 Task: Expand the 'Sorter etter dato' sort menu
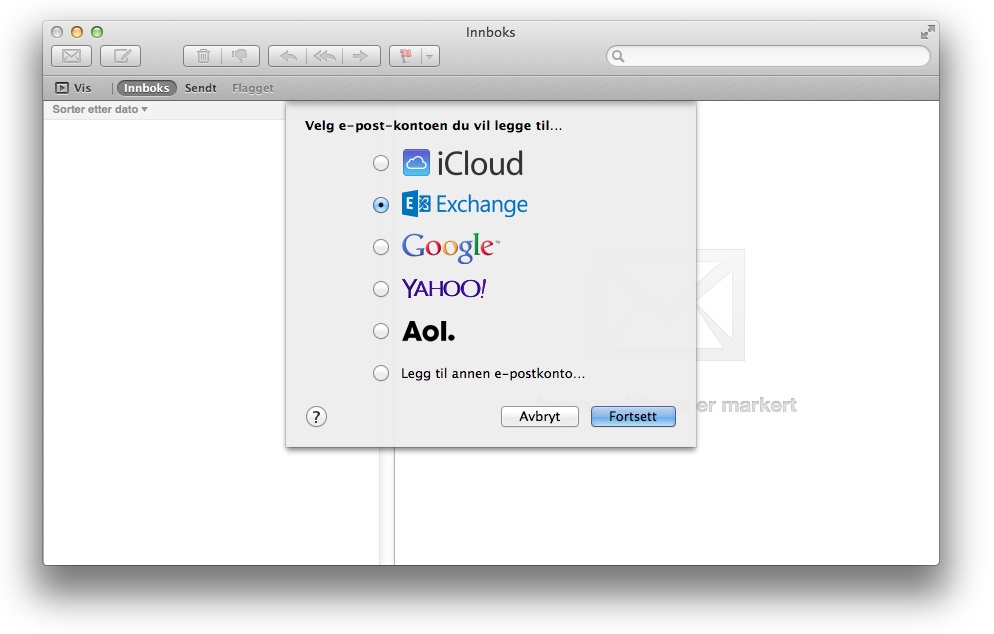100,109
